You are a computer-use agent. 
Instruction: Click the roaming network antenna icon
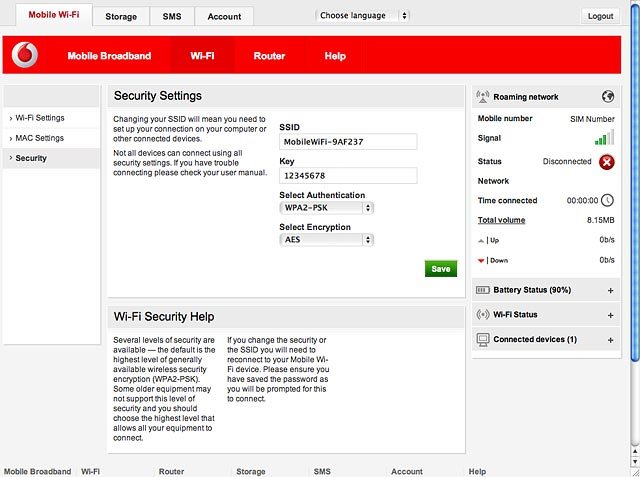pyautogui.click(x=483, y=97)
